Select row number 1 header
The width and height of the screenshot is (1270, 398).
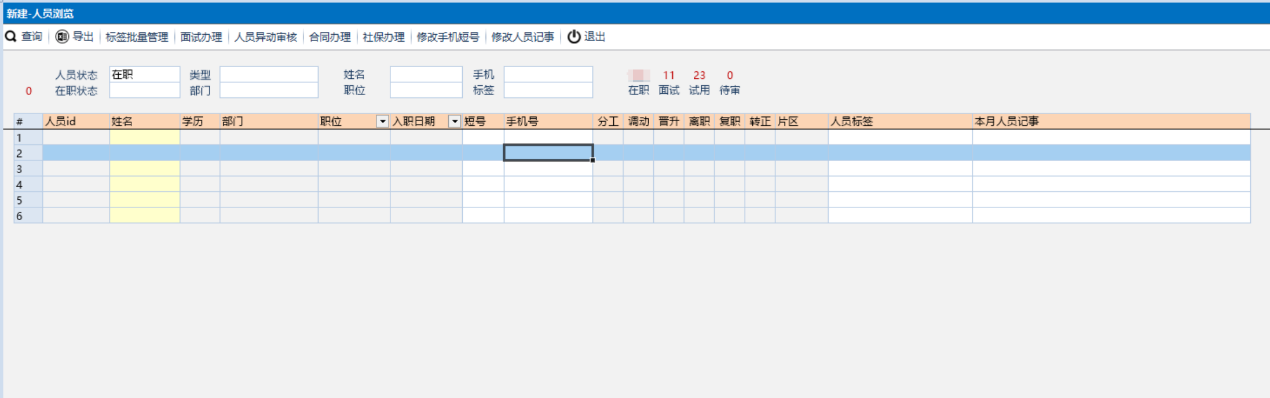(28, 137)
